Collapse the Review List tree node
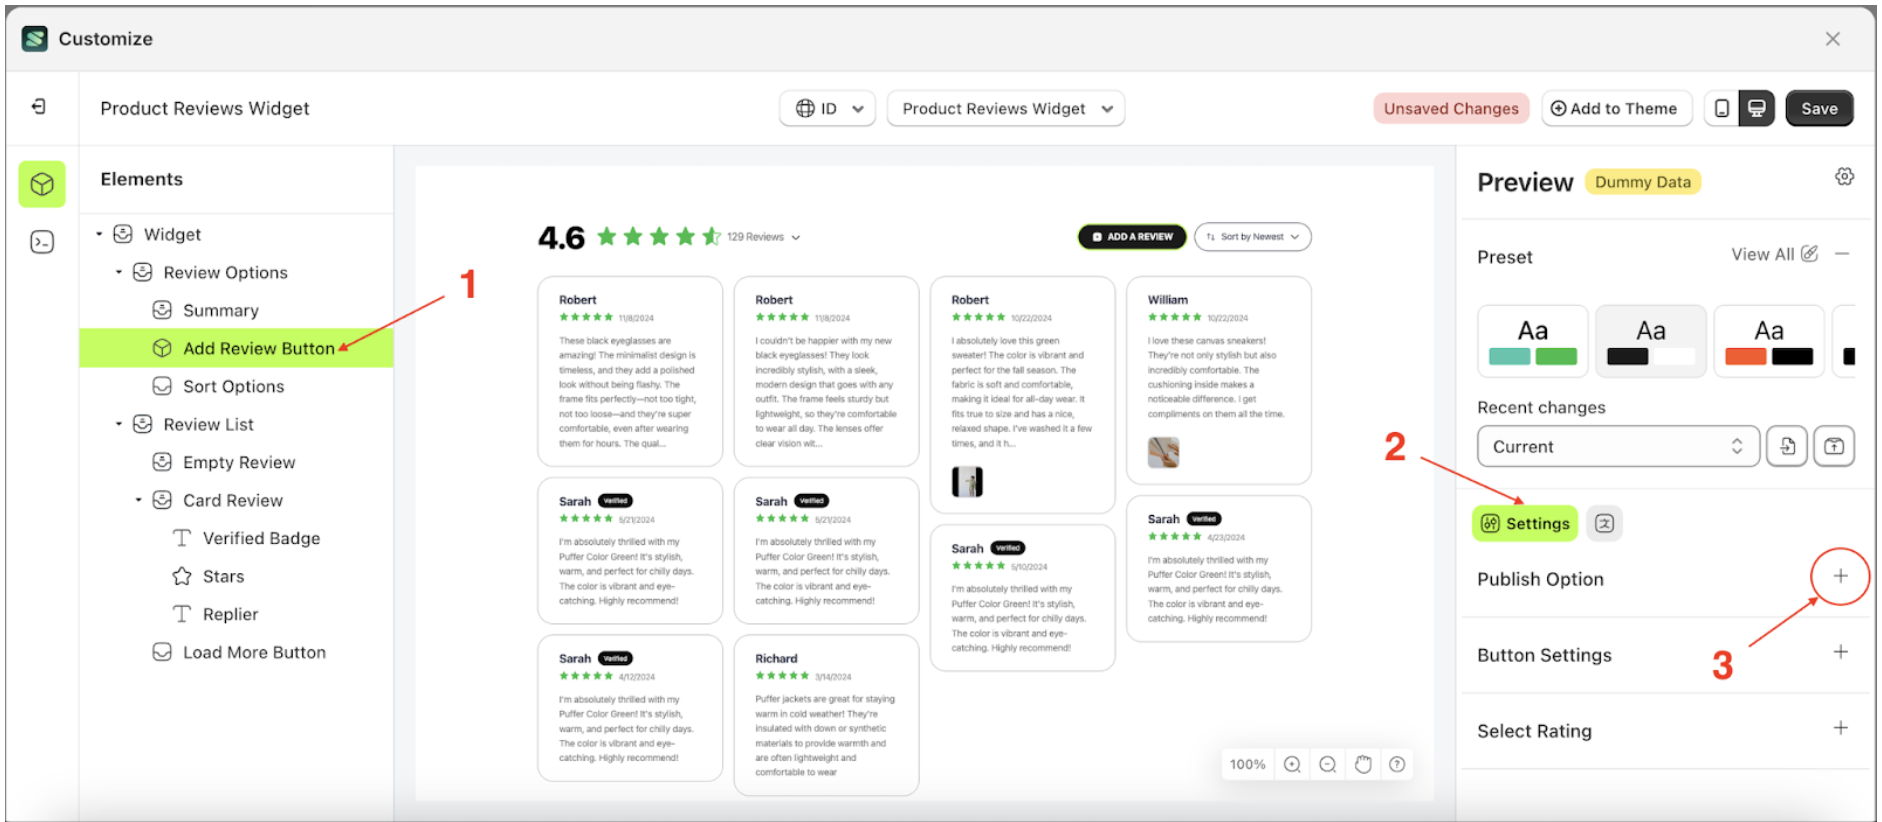 [119, 424]
